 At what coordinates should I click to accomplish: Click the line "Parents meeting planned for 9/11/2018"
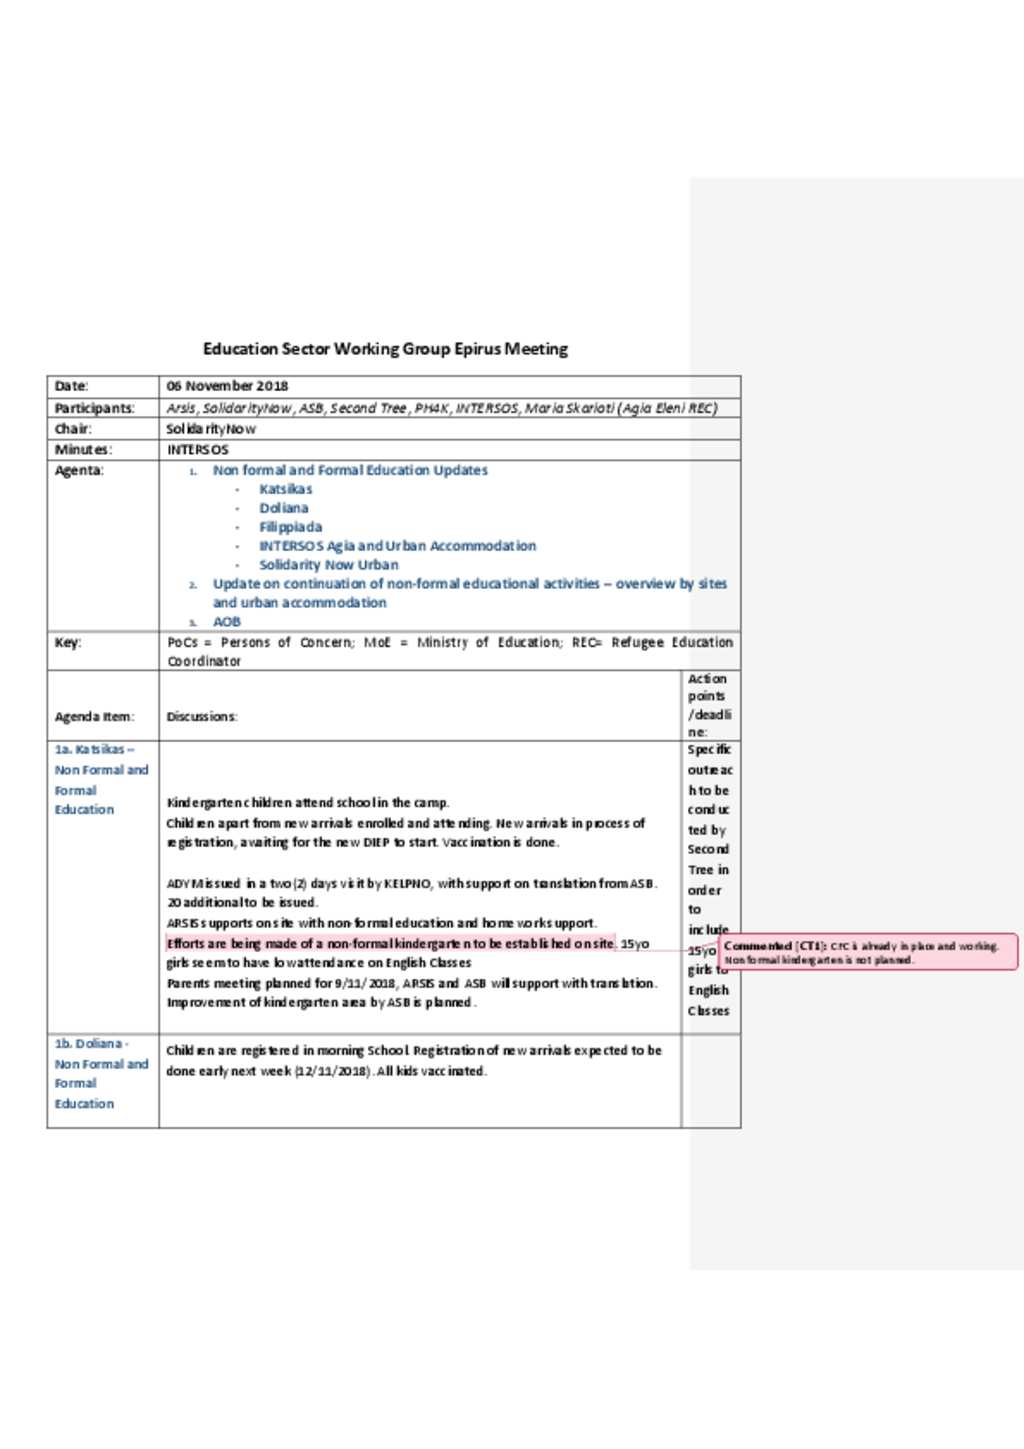pos(412,983)
